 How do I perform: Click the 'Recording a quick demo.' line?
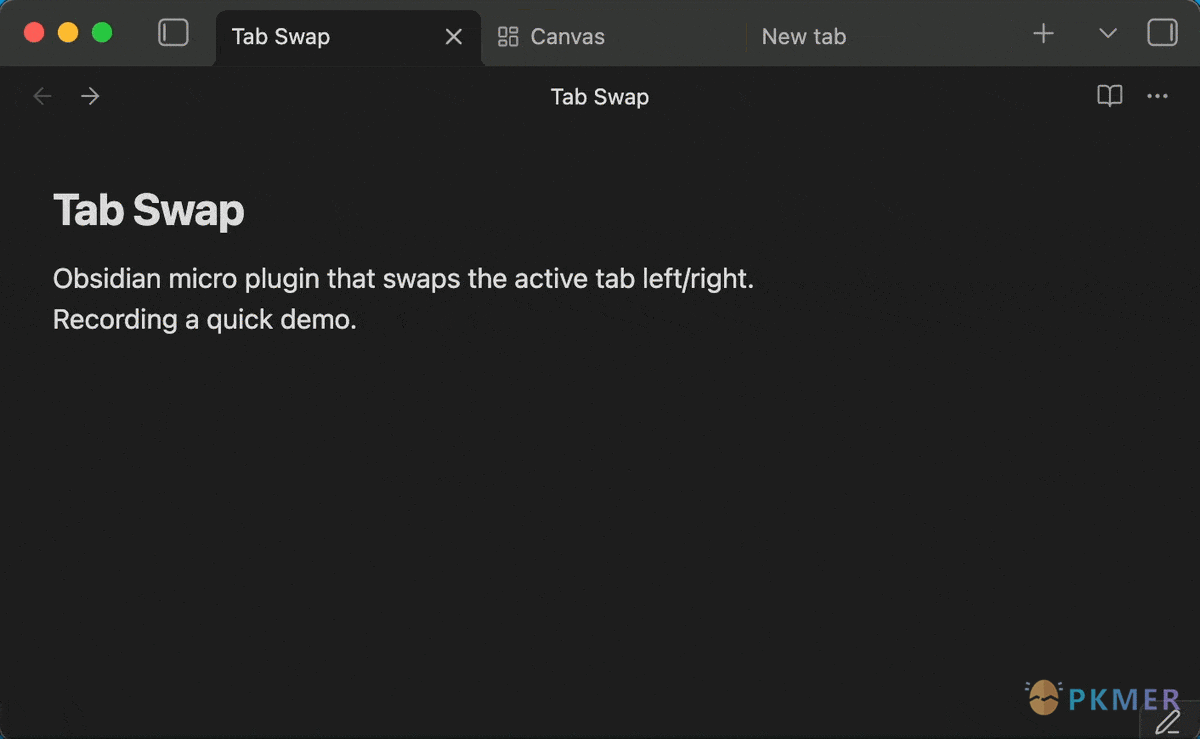(x=205, y=320)
